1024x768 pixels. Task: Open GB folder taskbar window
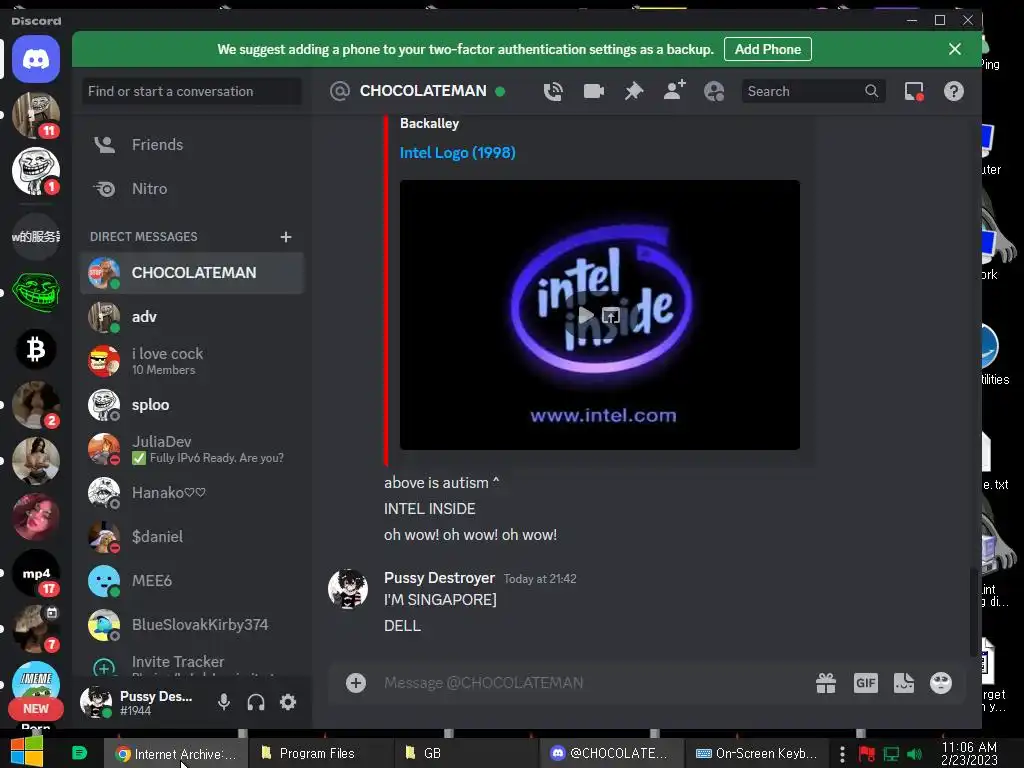[466, 754]
